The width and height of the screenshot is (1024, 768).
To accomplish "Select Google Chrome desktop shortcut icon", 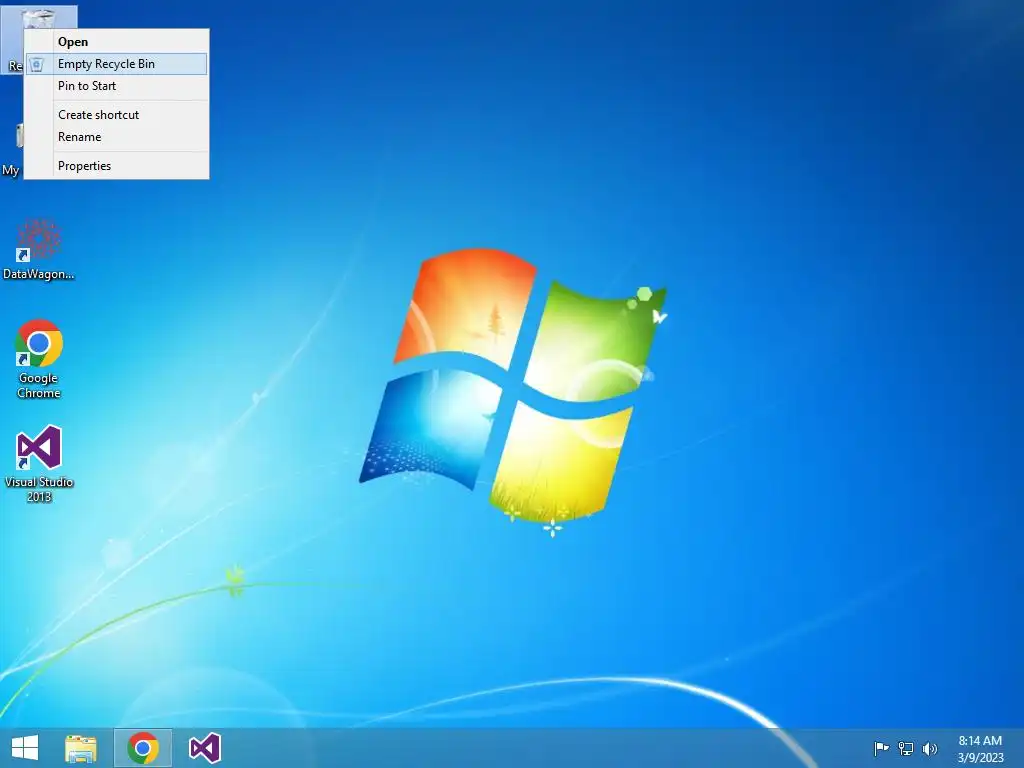I will point(39,359).
